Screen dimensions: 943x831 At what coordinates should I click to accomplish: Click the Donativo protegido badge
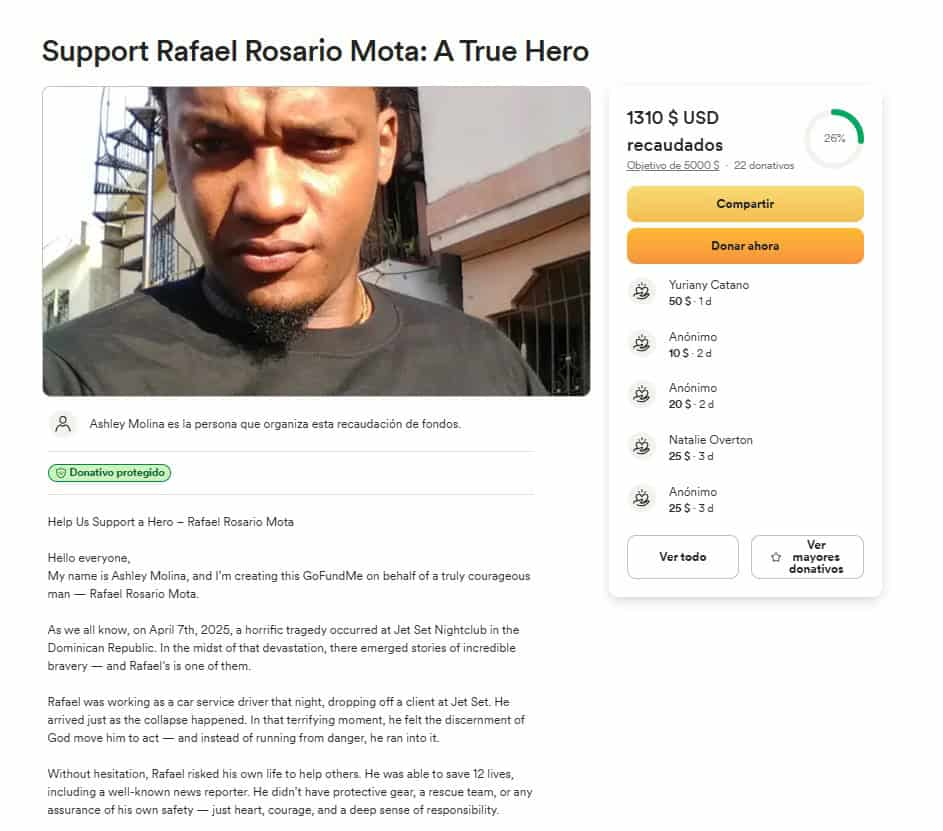pyautogui.click(x=109, y=473)
